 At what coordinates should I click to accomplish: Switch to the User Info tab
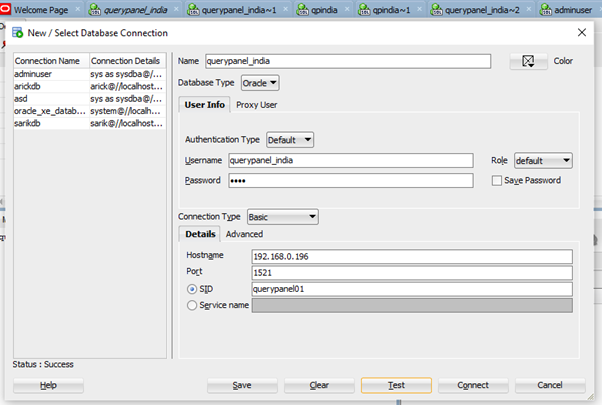click(x=204, y=105)
